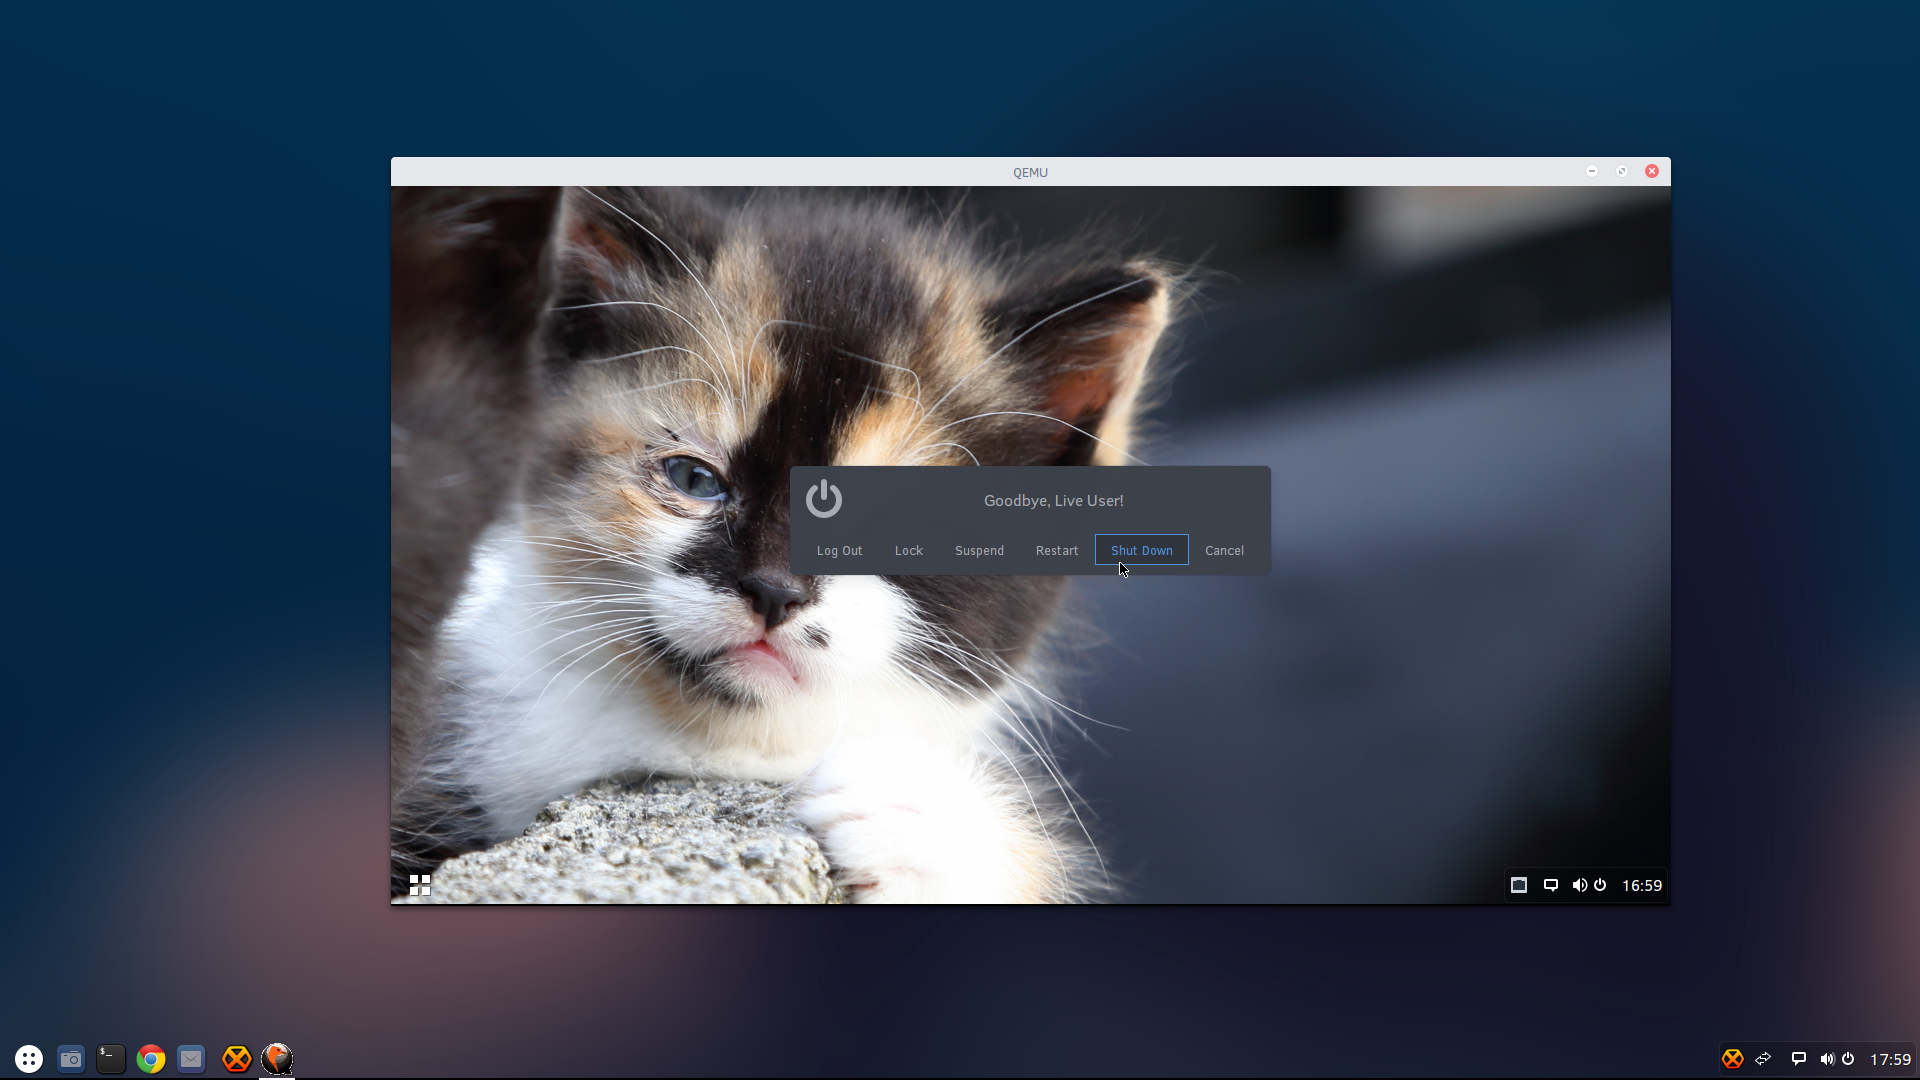Click the host panel volume icon

[x=1827, y=1058]
